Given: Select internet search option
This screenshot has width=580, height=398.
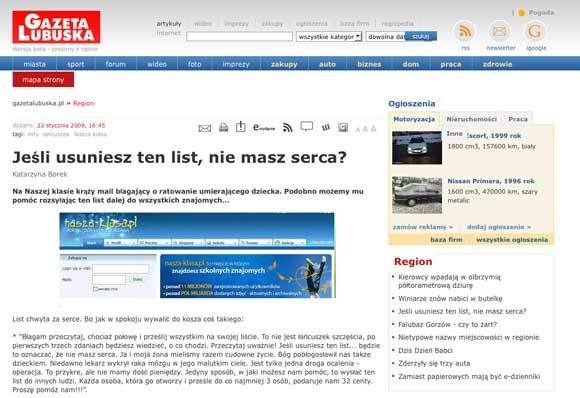Looking at the screenshot, I should (168, 33).
